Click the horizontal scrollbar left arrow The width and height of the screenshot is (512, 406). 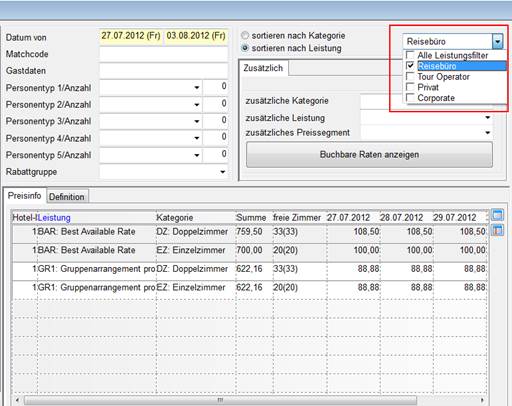click(17, 399)
